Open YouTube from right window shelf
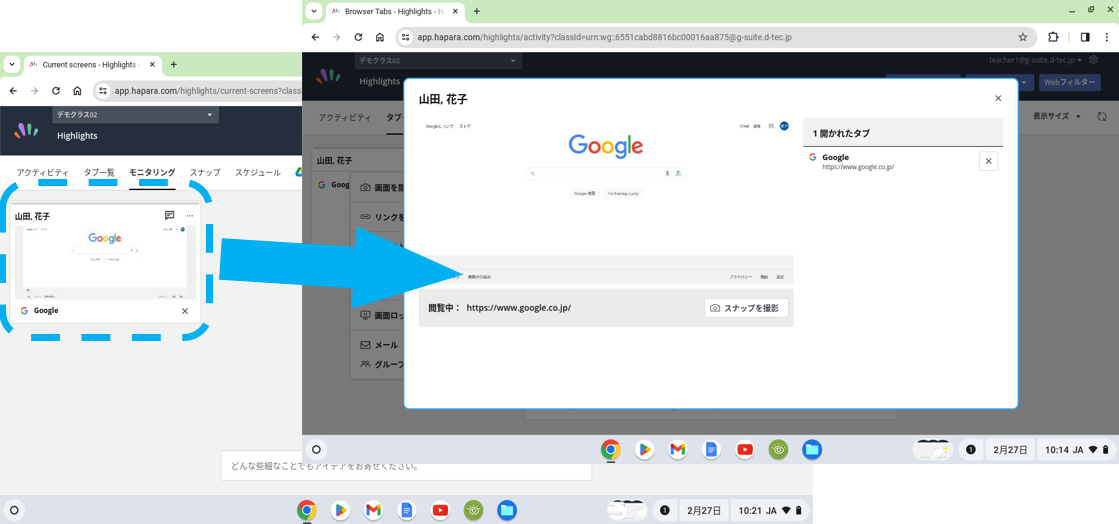The image size is (1119, 524). 745,449
